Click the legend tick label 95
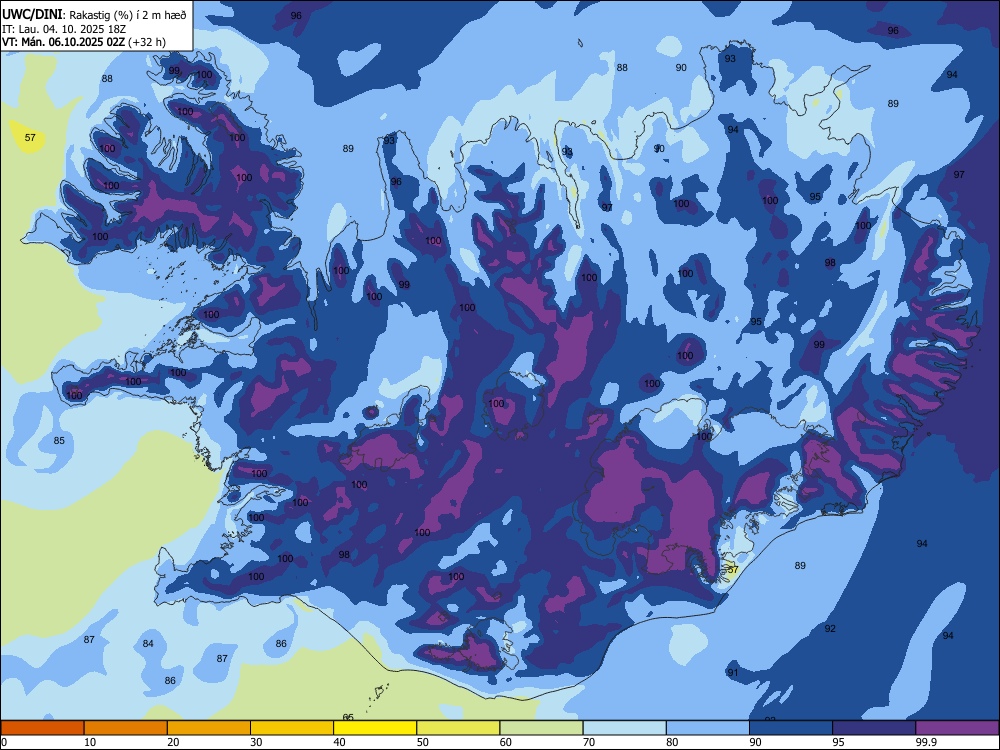Image resolution: width=1000 pixels, height=750 pixels. pos(838,742)
